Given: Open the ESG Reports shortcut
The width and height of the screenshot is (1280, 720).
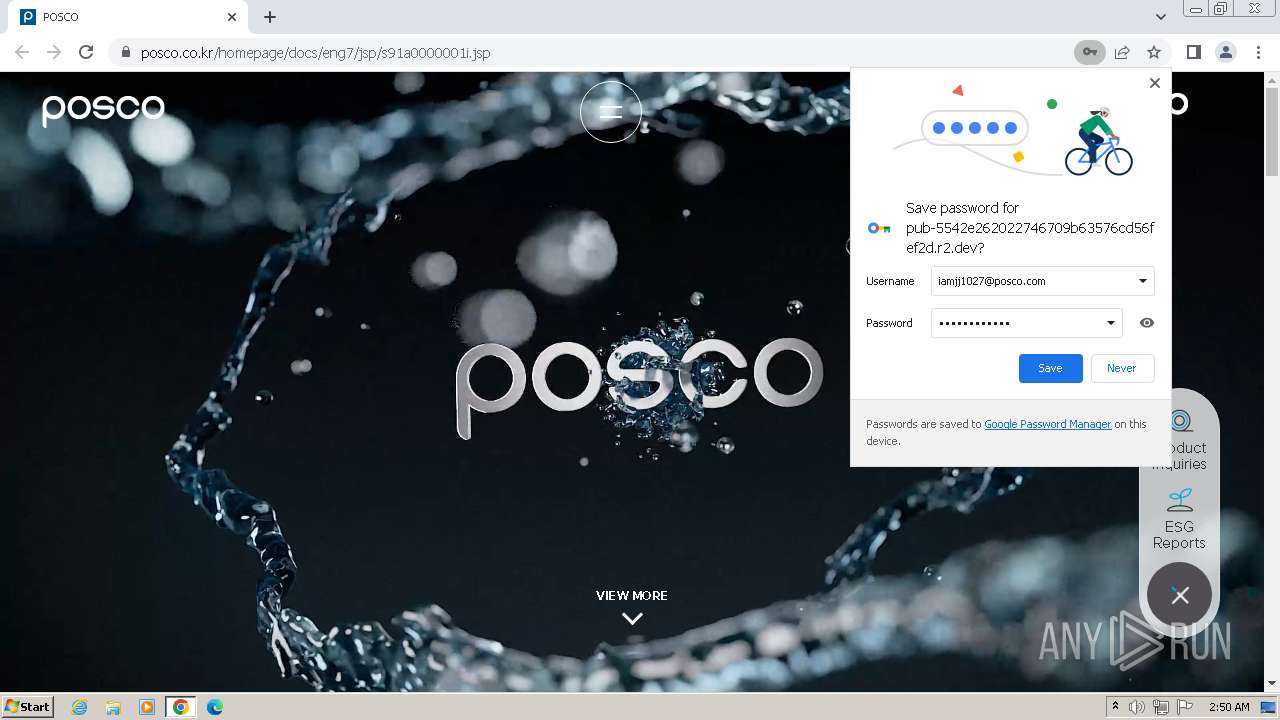Looking at the screenshot, I should (1179, 519).
